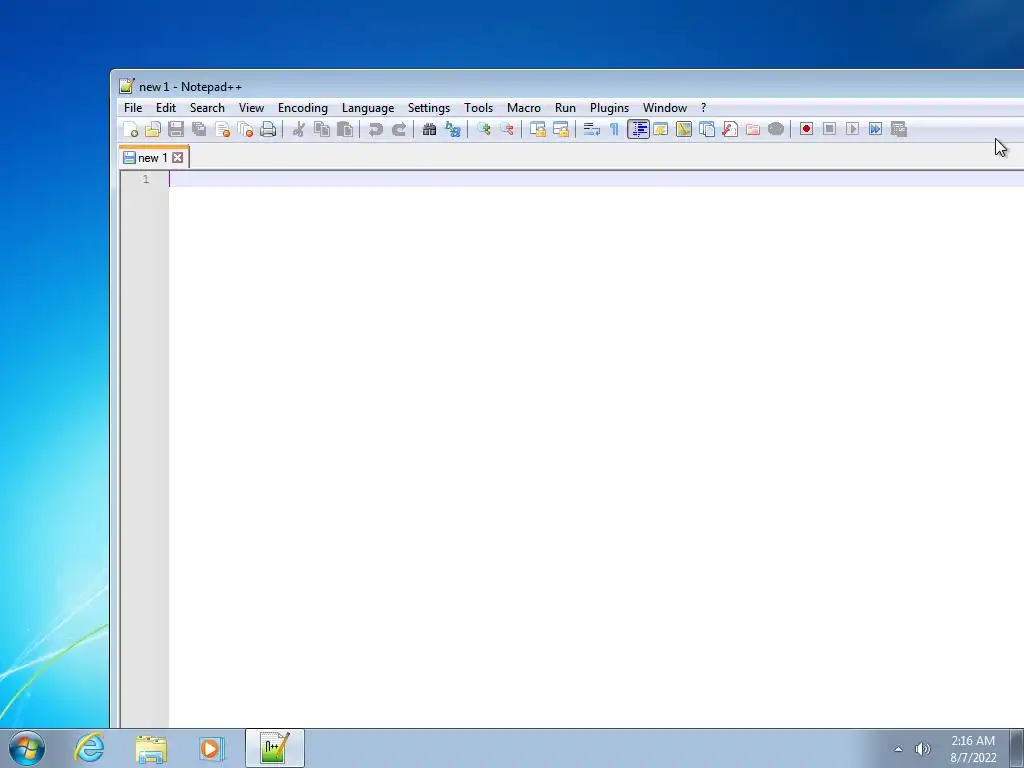Toggle Show All Characters pilcrow icon

pyautogui.click(x=615, y=129)
